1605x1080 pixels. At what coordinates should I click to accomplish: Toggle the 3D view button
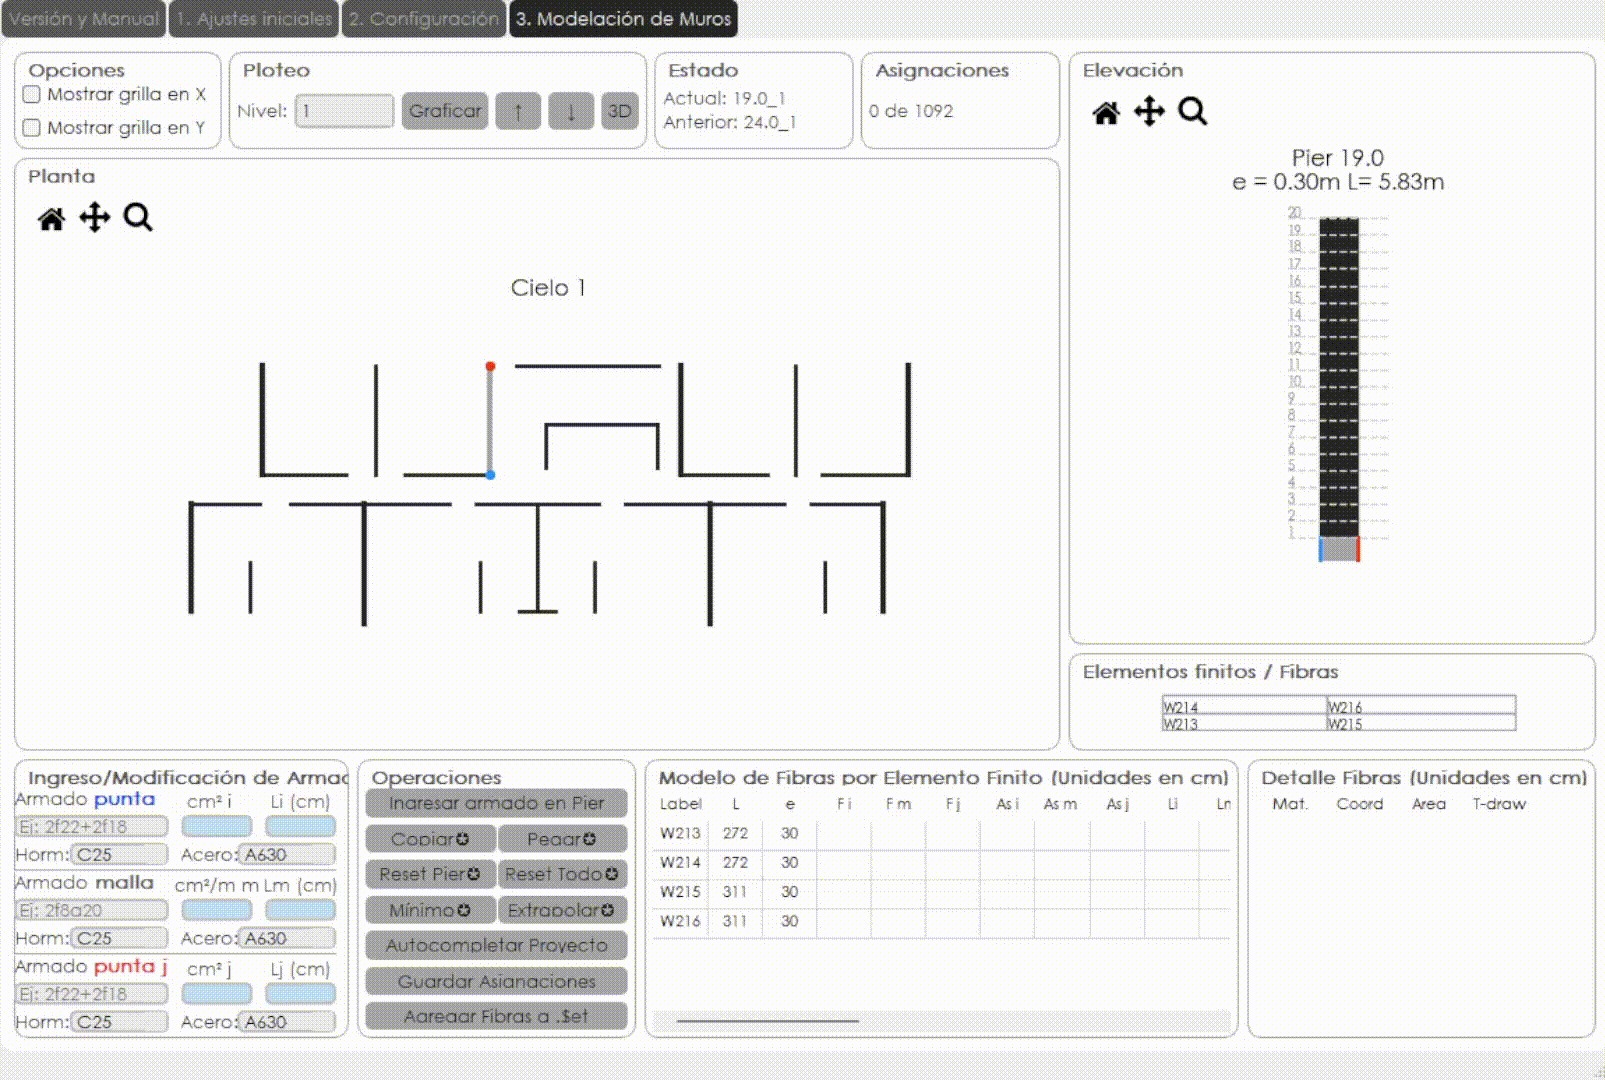[620, 111]
